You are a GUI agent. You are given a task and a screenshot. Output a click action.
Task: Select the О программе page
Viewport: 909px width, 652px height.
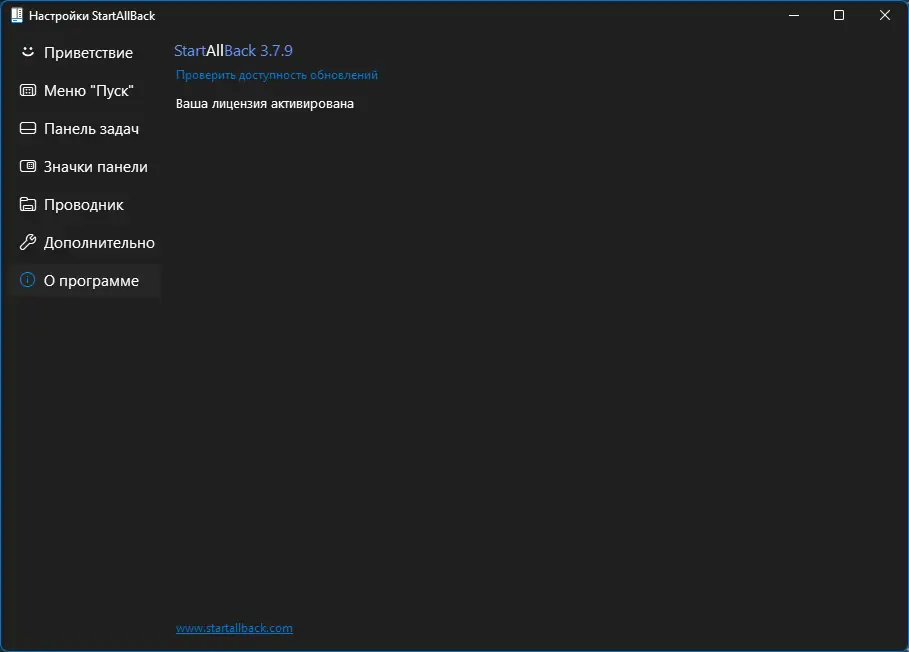(85, 281)
